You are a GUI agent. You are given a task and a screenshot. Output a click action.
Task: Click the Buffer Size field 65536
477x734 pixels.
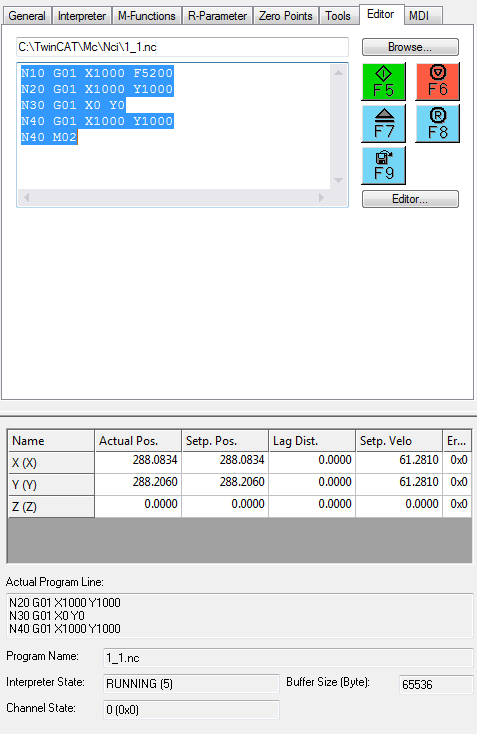click(436, 684)
